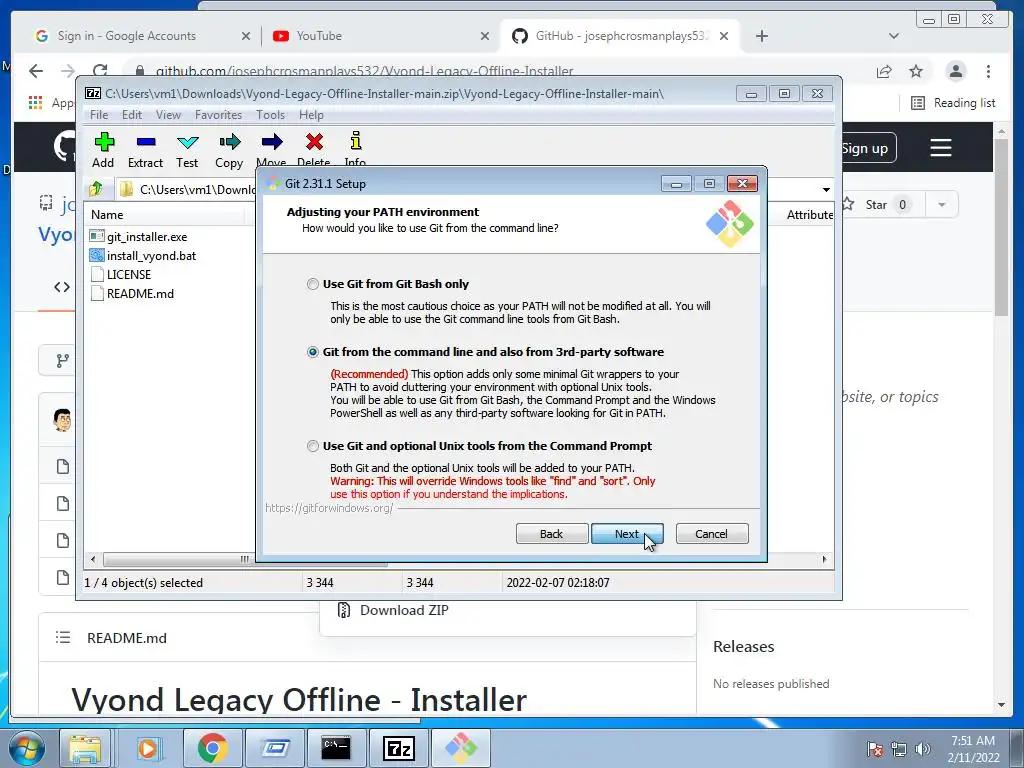Select Use Git from Git Bash only
This screenshot has height=768, width=1024.
pyautogui.click(x=313, y=284)
